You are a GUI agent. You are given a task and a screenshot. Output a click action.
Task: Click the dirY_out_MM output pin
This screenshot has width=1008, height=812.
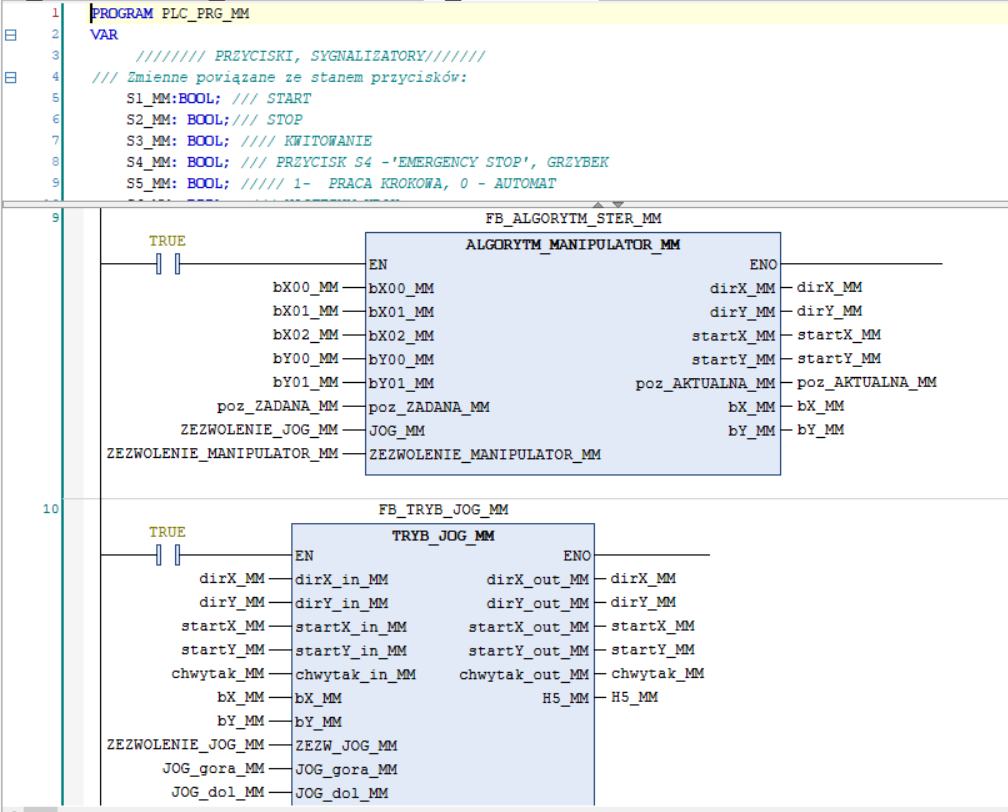[x=538, y=604]
